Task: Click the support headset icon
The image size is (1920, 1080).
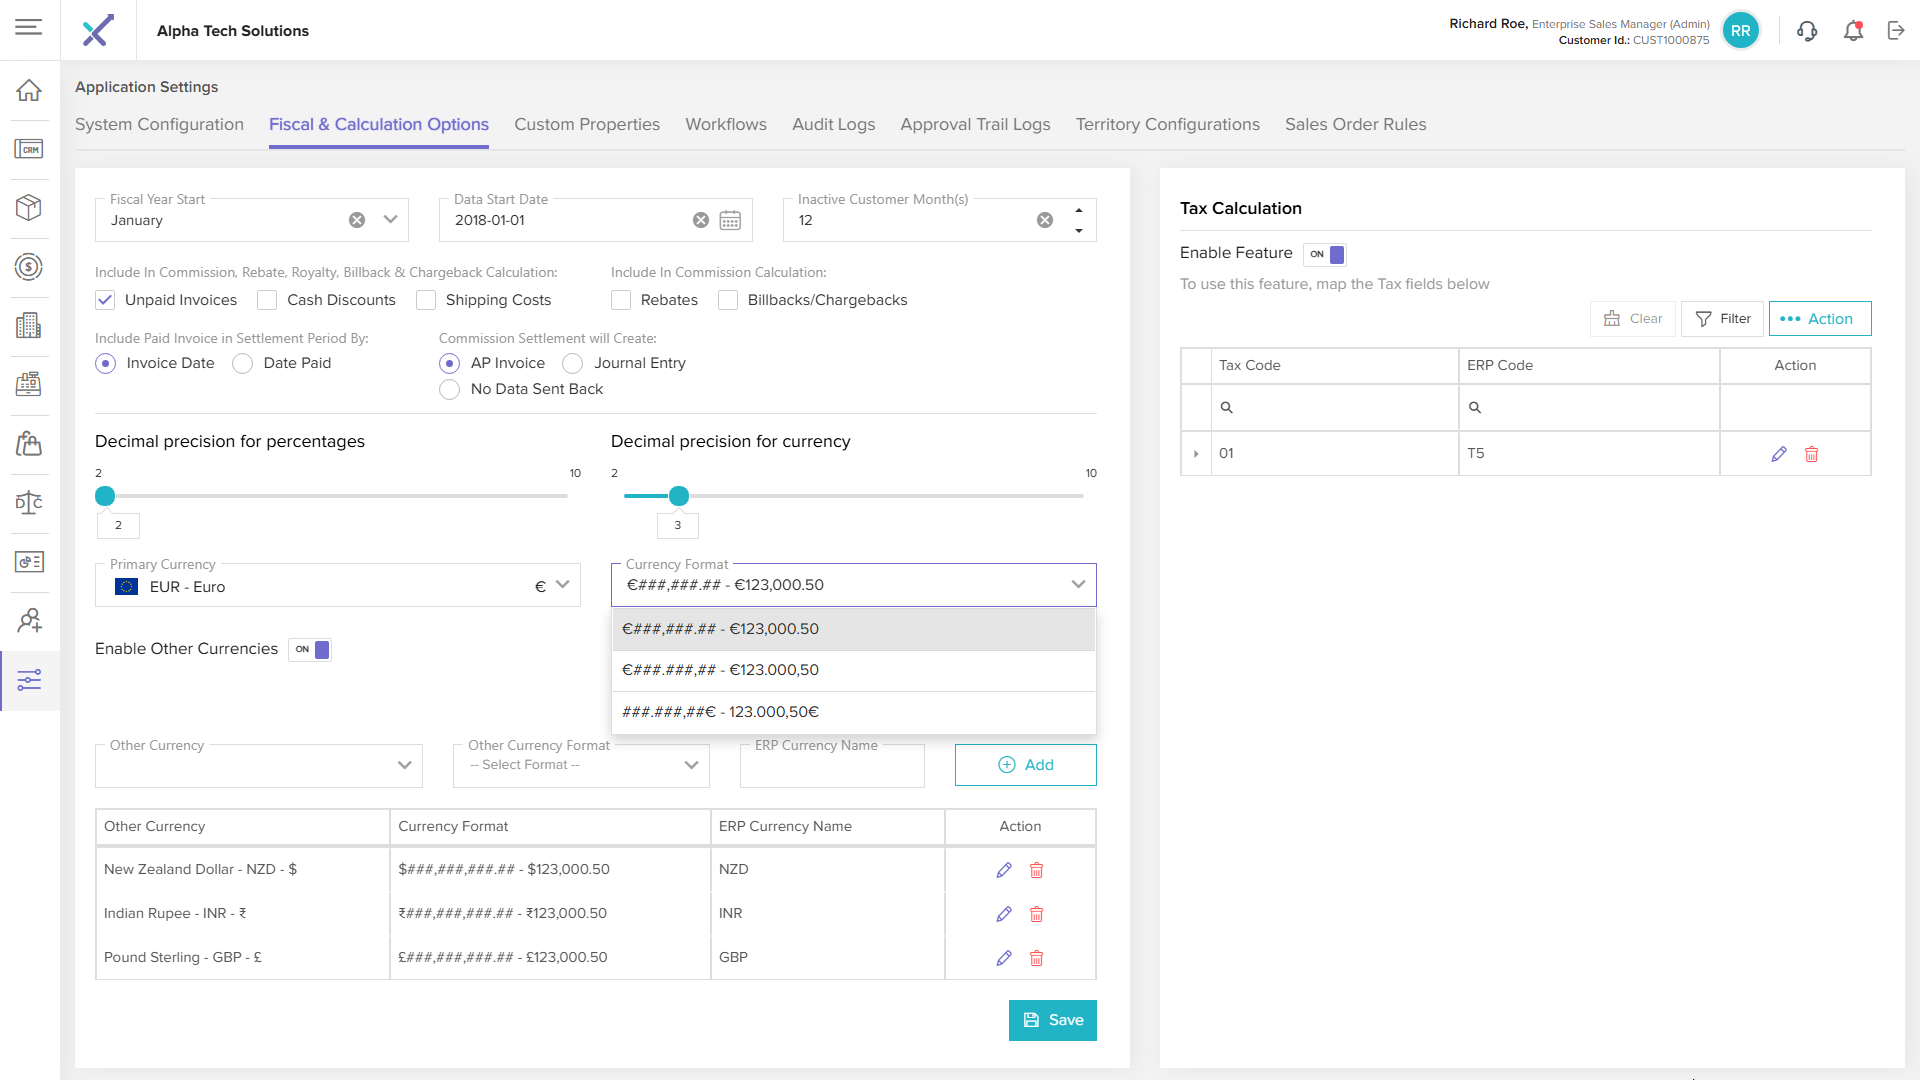Action: (x=1806, y=31)
